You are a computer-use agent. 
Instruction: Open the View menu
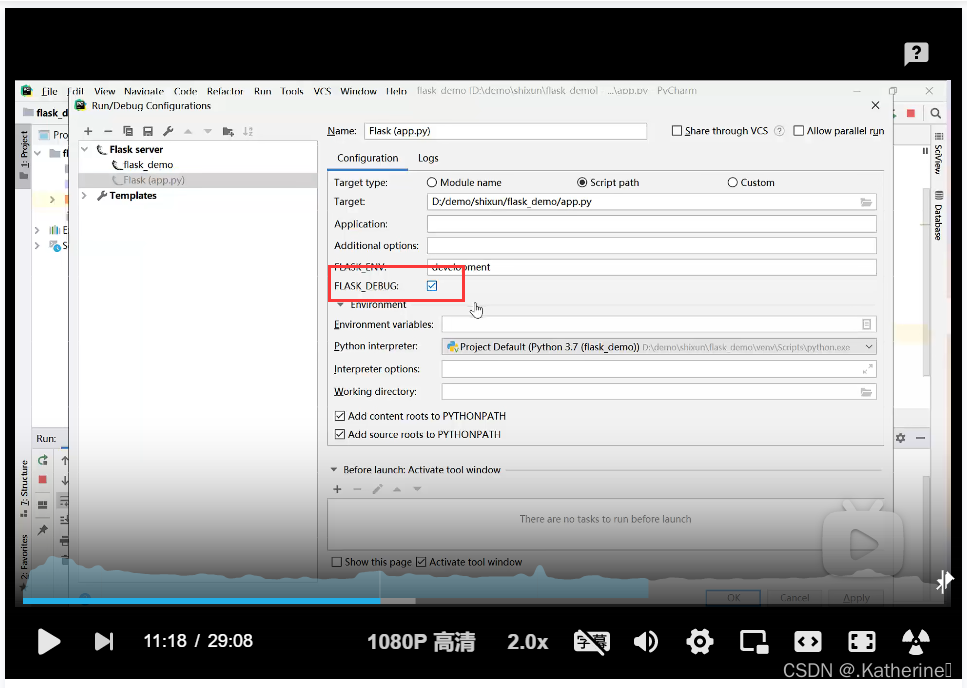click(104, 91)
